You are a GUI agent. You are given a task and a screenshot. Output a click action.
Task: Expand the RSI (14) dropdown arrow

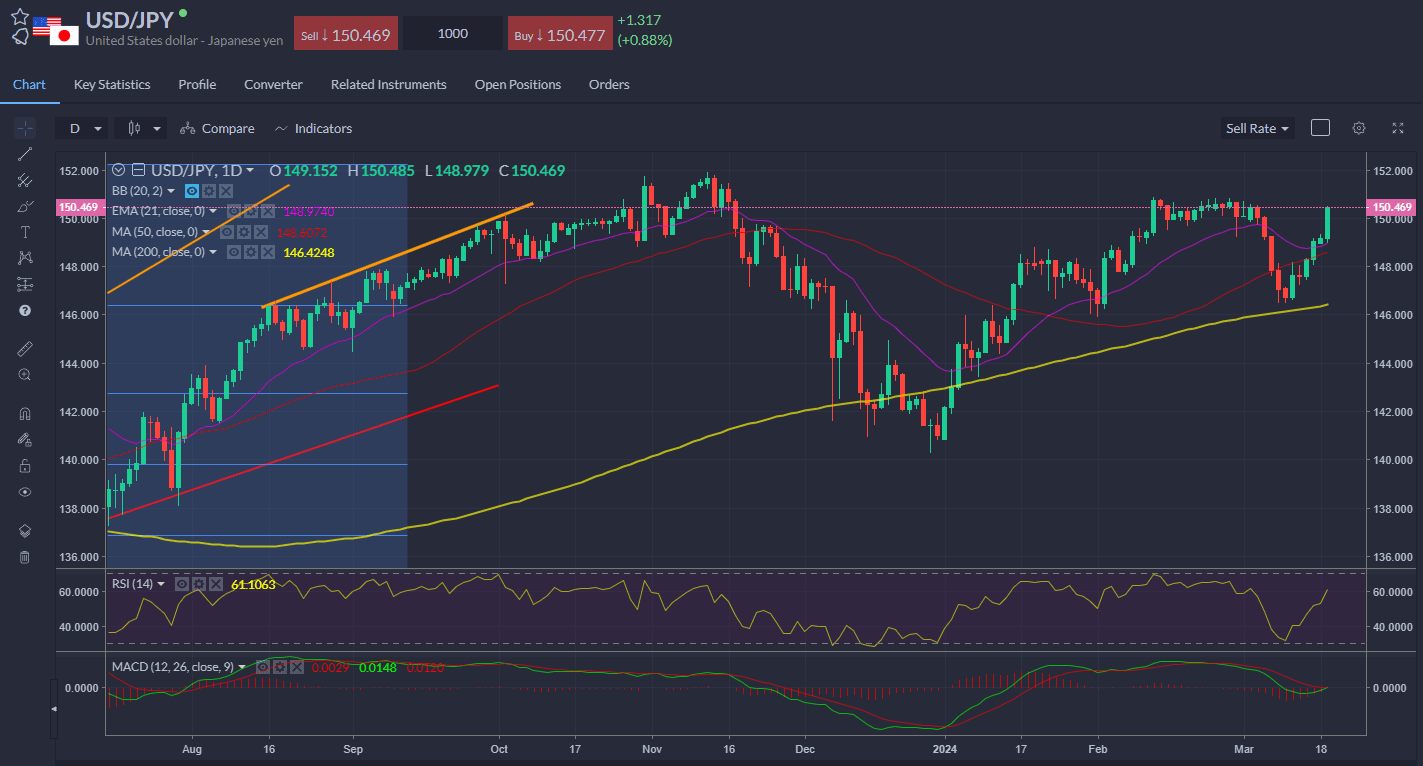point(161,584)
